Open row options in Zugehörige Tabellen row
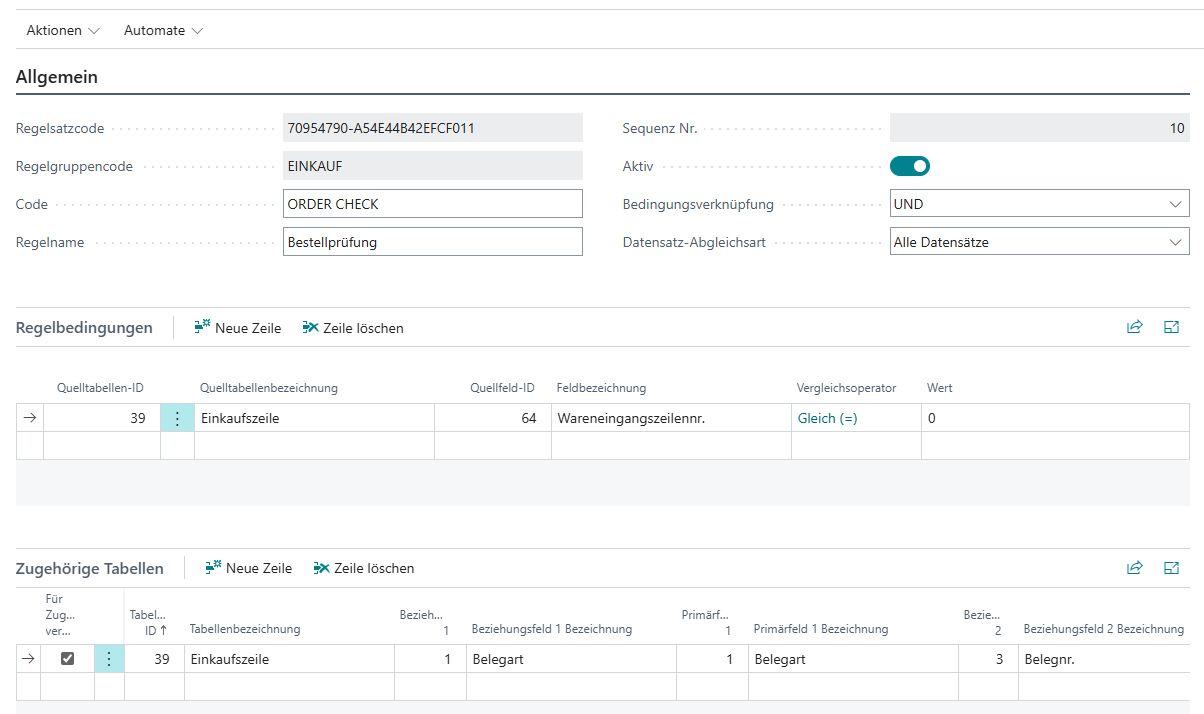This screenshot has width=1204, height=714. coord(109,659)
